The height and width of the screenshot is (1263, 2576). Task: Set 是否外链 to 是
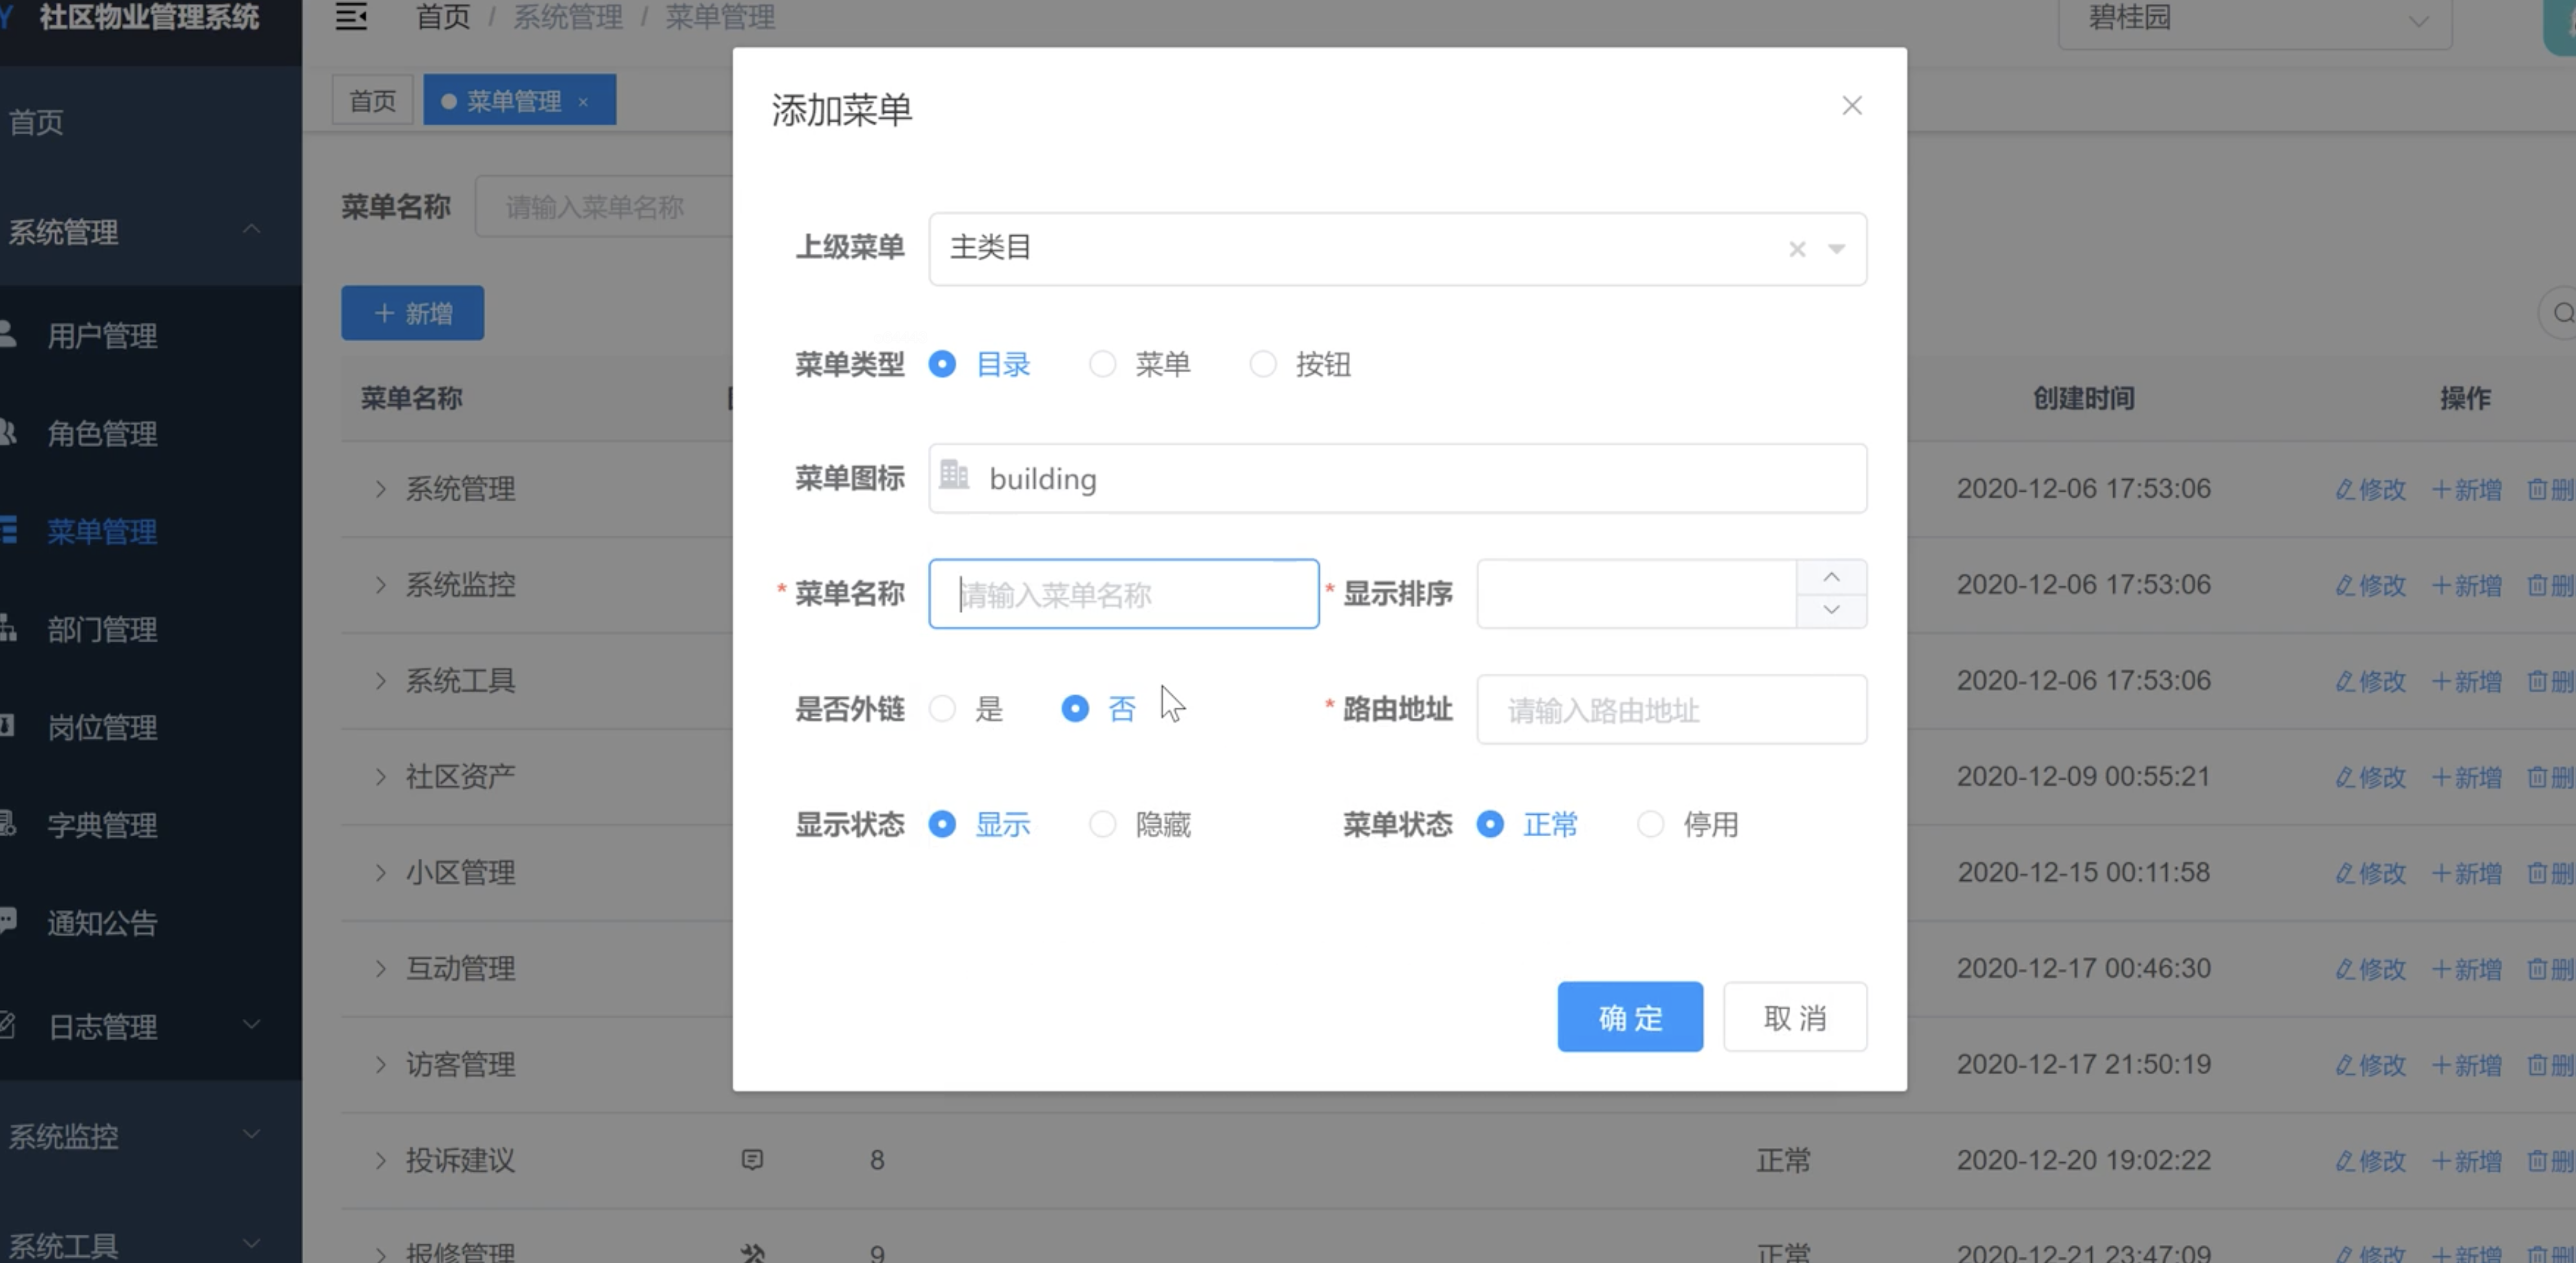tap(965, 709)
